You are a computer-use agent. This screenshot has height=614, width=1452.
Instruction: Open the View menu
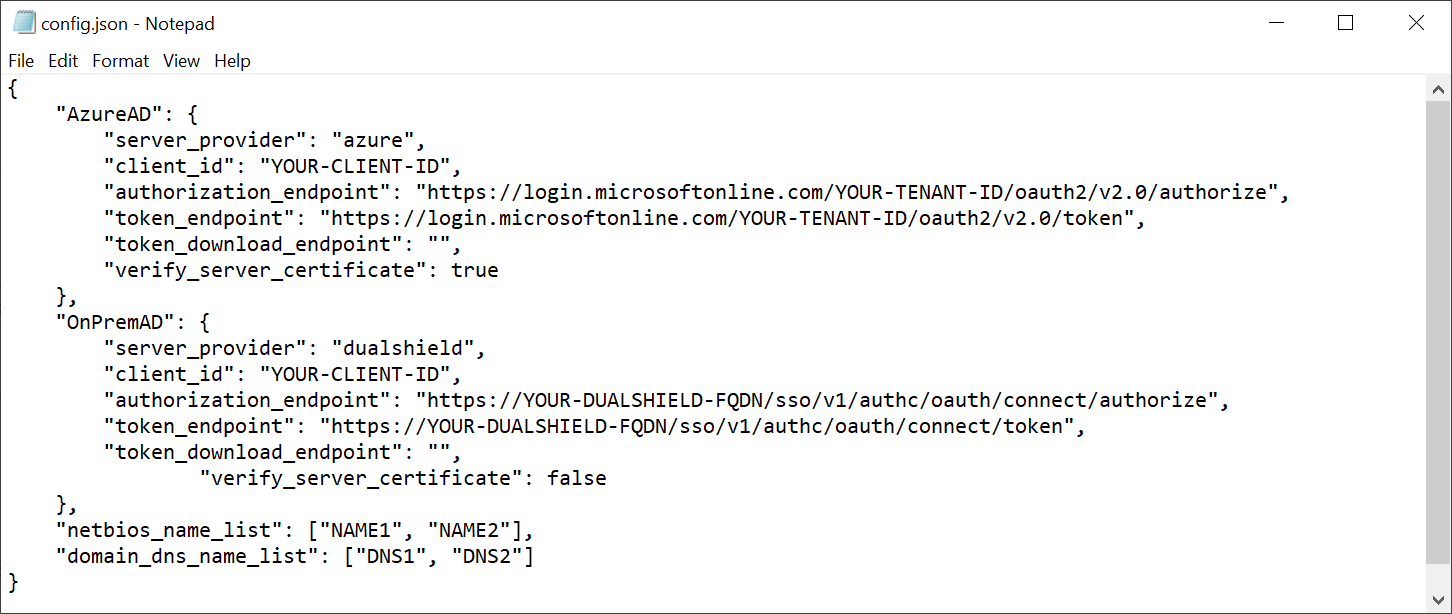click(181, 61)
